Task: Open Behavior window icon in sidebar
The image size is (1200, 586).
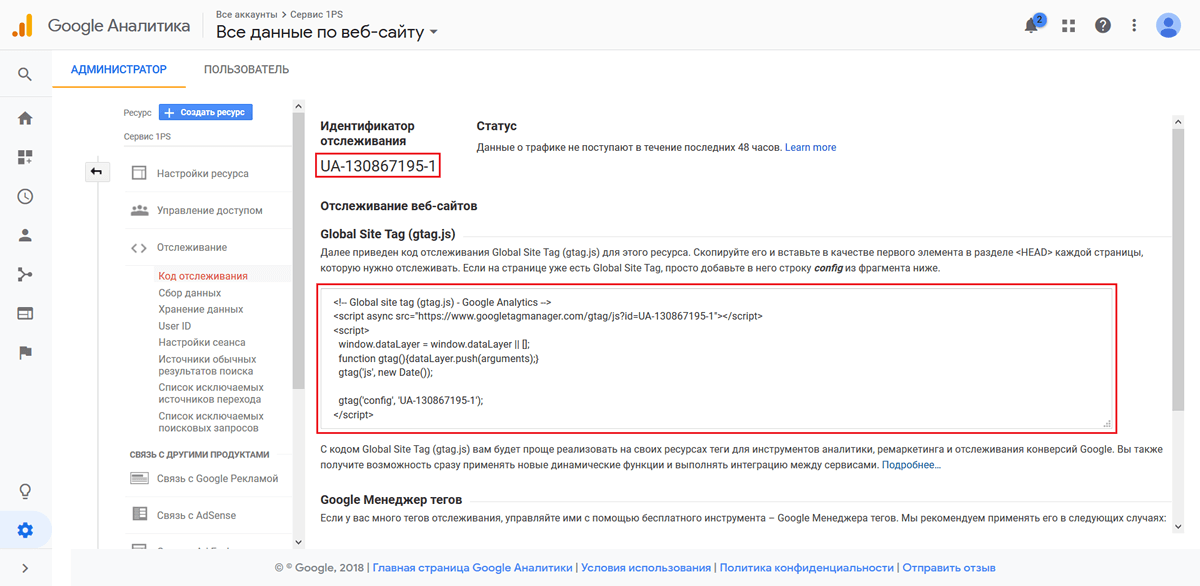Action: tap(25, 314)
